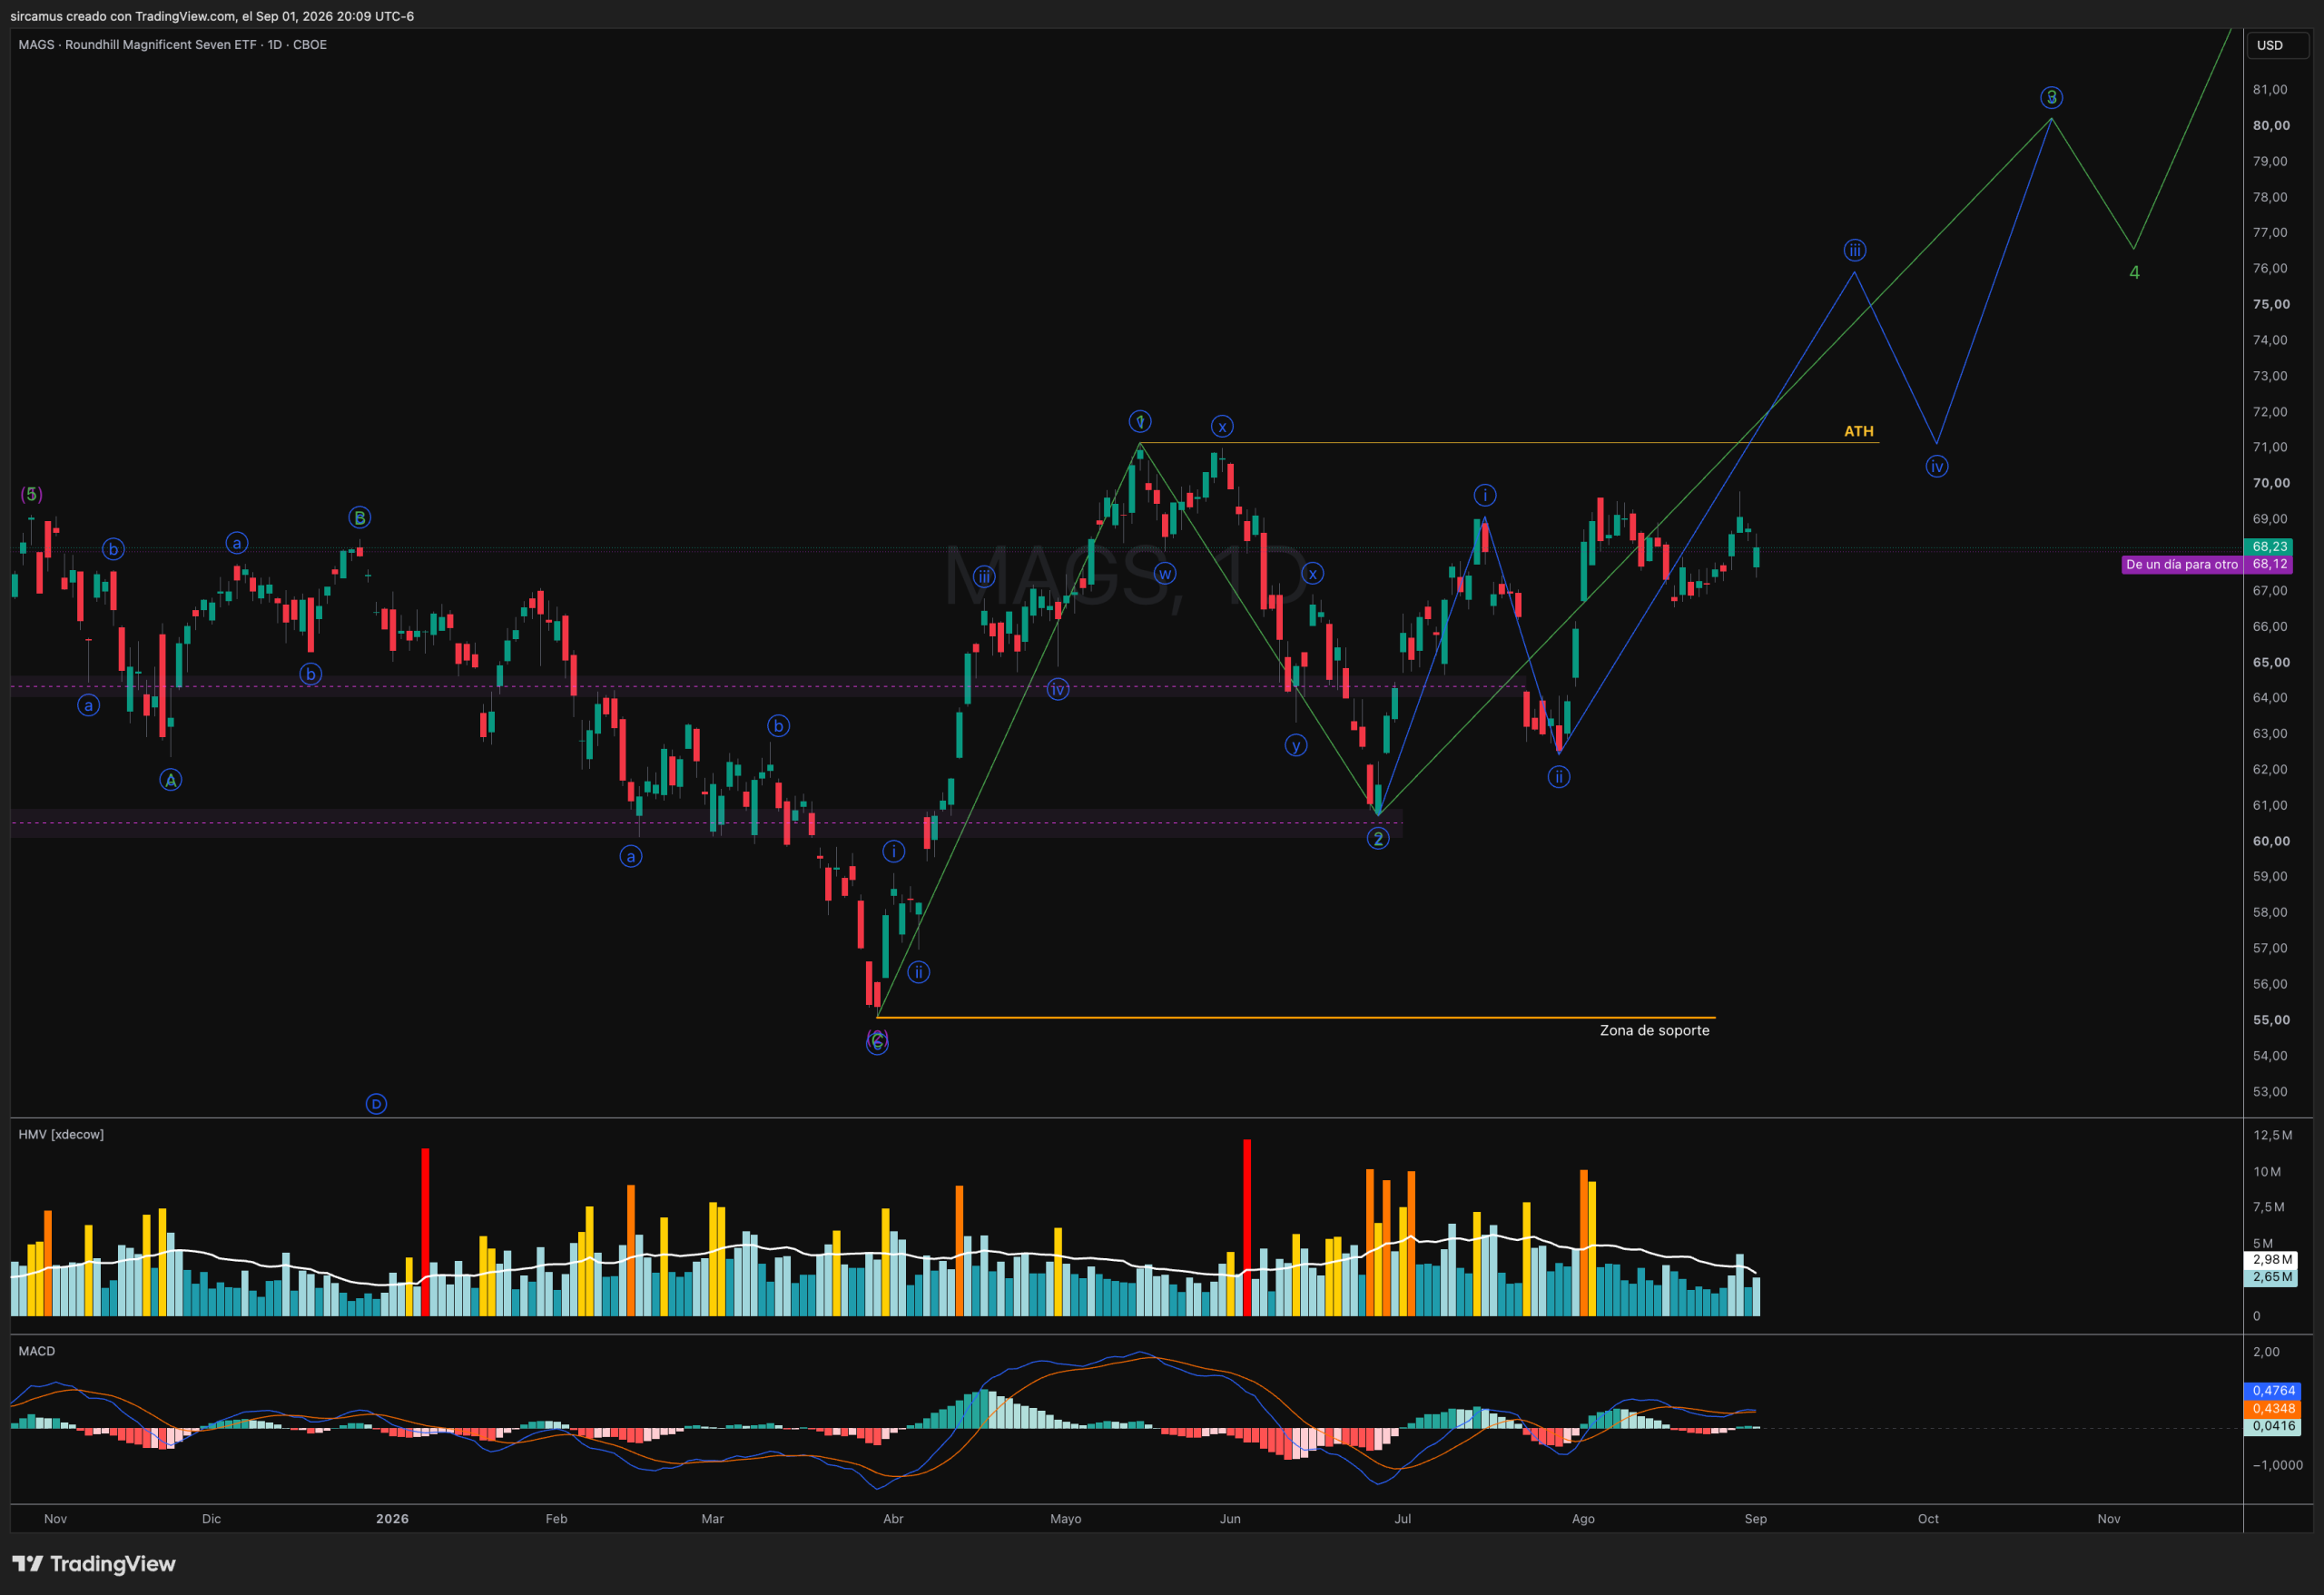Click the circled wave 3 projection label
The height and width of the screenshot is (1595, 2324).
pyautogui.click(x=2051, y=97)
